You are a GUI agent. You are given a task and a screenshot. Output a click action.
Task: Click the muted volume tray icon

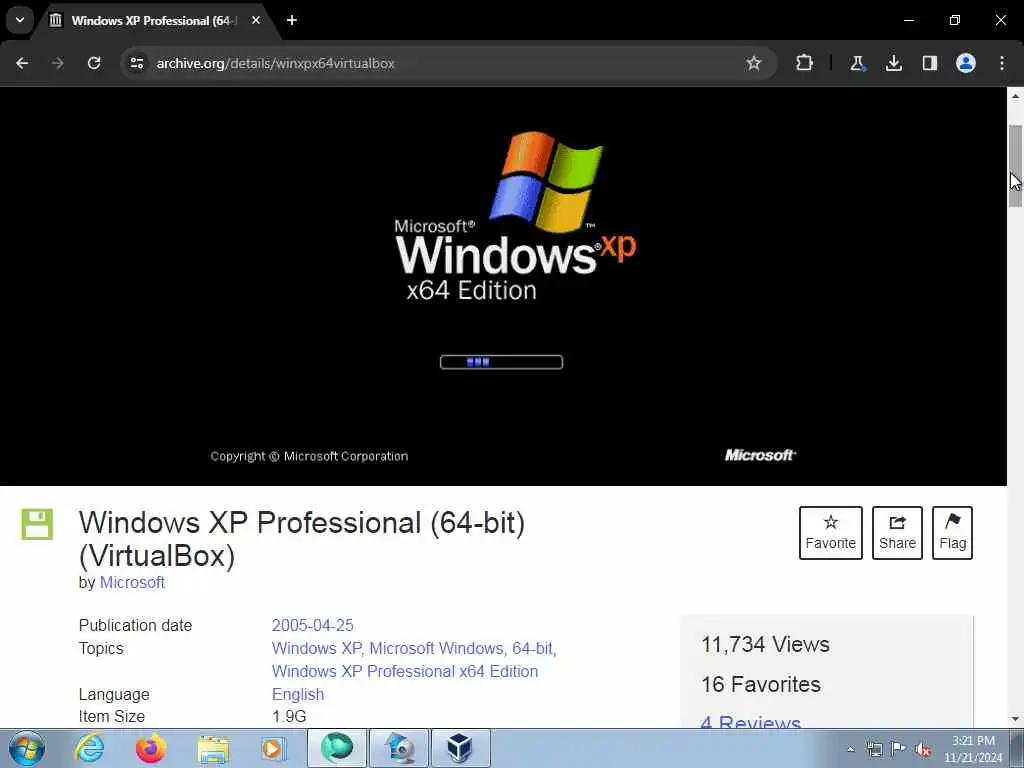(923, 749)
